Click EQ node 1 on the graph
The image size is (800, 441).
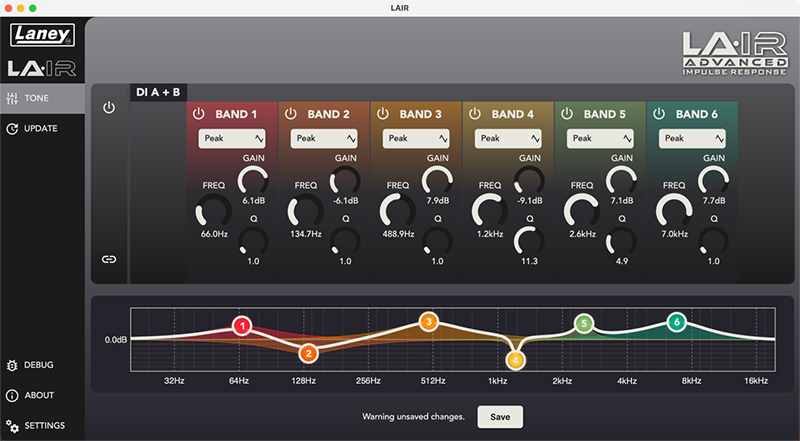pos(241,325)
